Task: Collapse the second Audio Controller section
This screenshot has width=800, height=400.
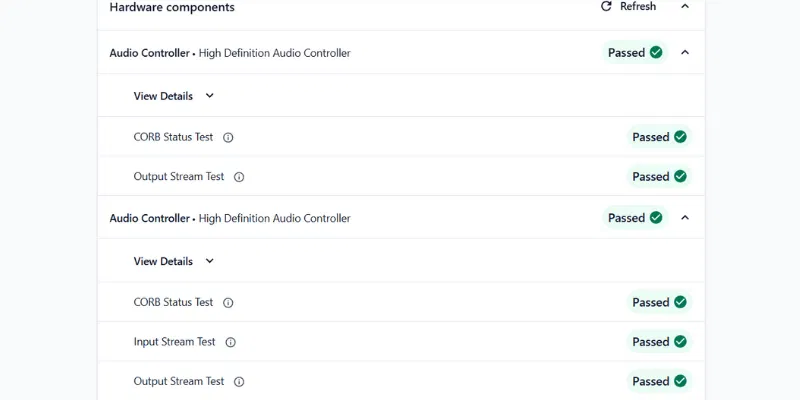Action: 685,217
